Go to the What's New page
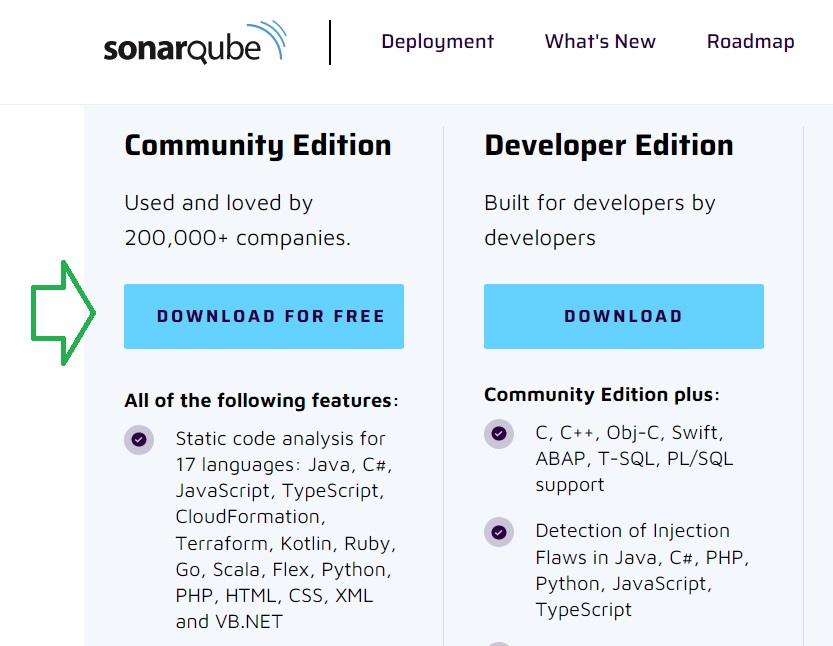 click(x=600, y=41)
